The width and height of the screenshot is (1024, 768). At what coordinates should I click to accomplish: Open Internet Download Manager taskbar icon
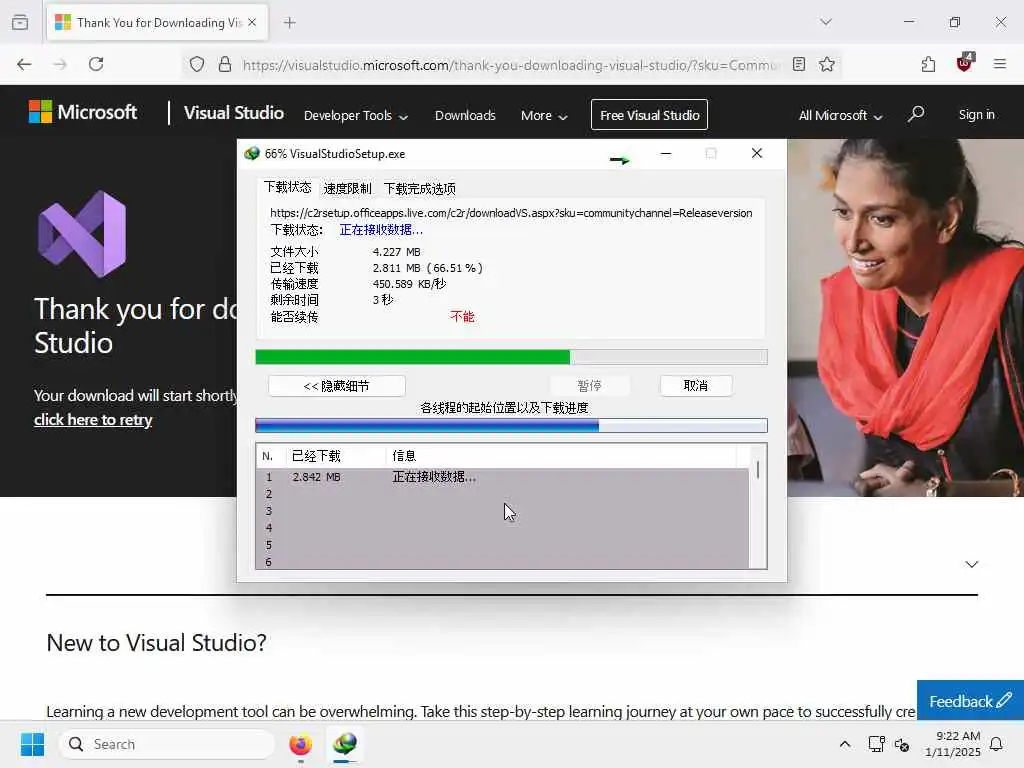pos(345,744)
